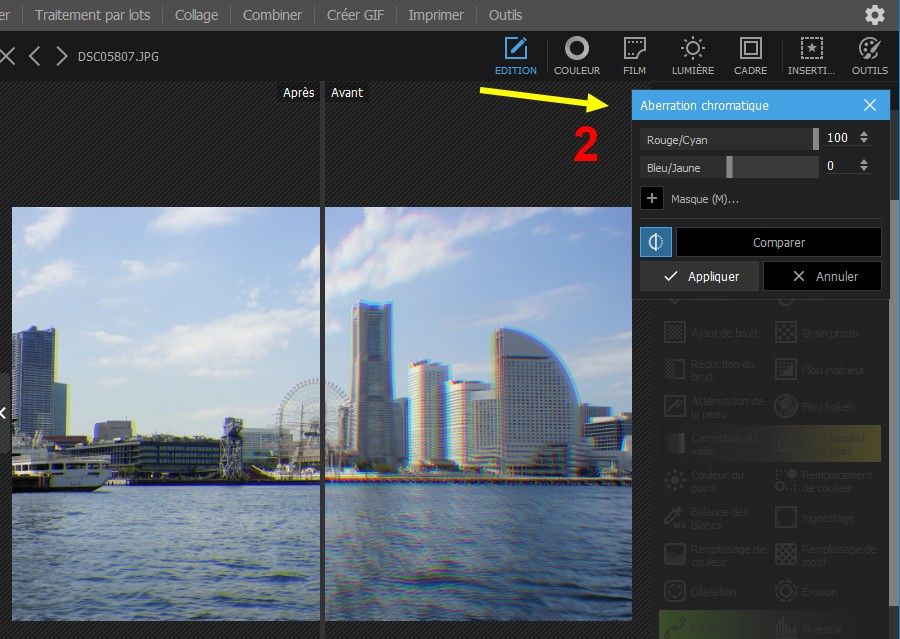Close the Aberration chromatique panel
This screenshot has height=639, width=900.
(x=870, y=105)
